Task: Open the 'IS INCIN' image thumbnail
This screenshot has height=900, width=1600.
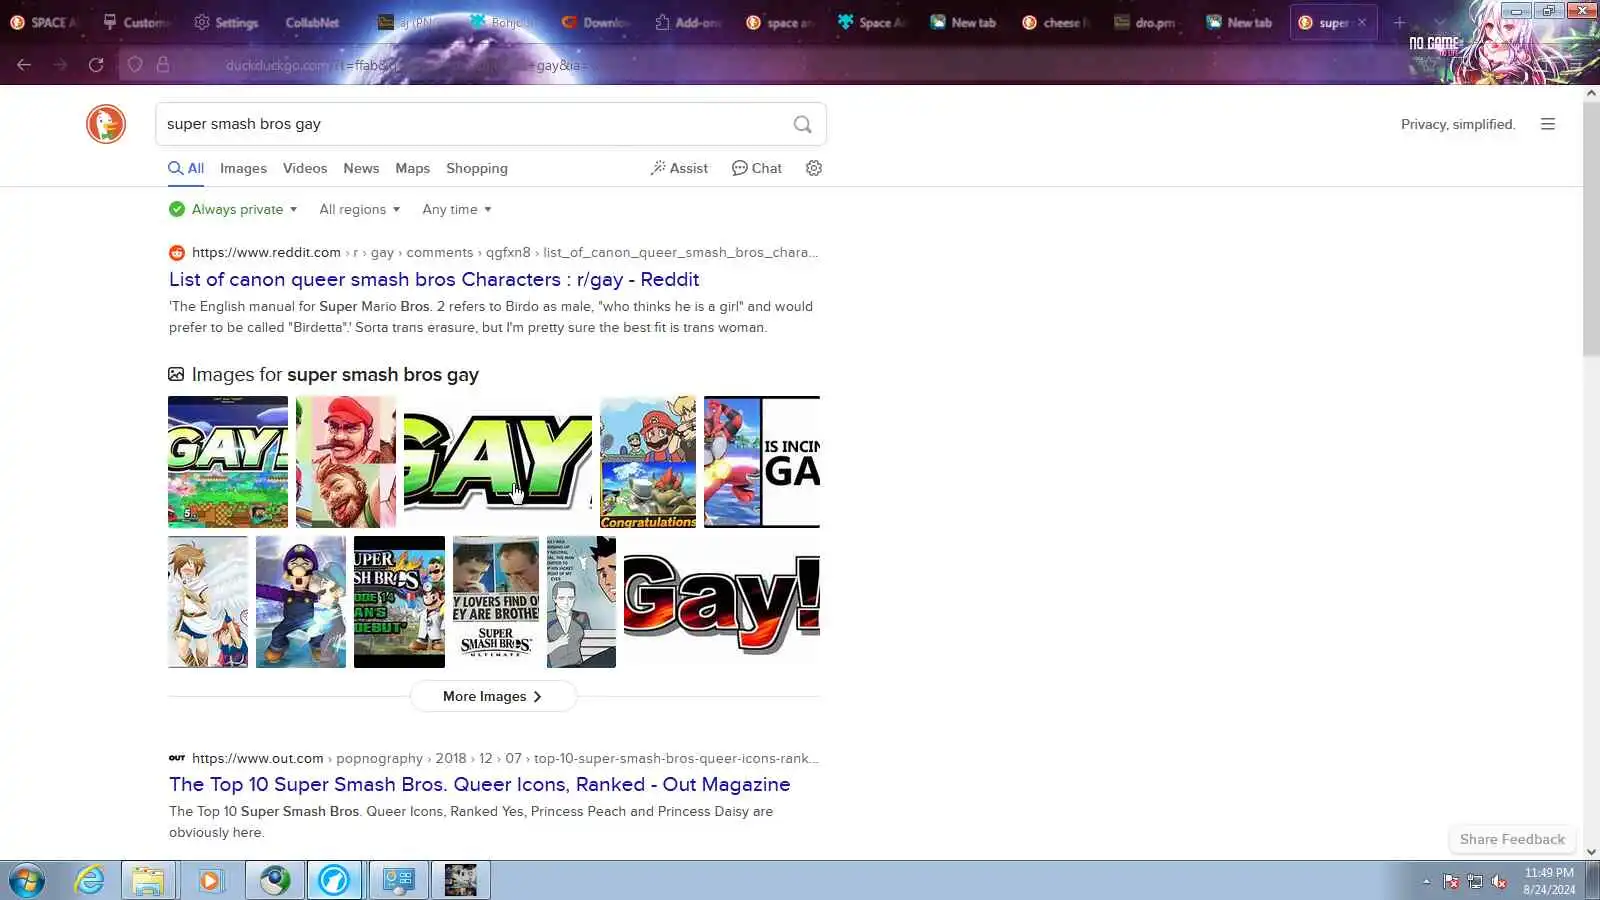Action: pos(762,462)
